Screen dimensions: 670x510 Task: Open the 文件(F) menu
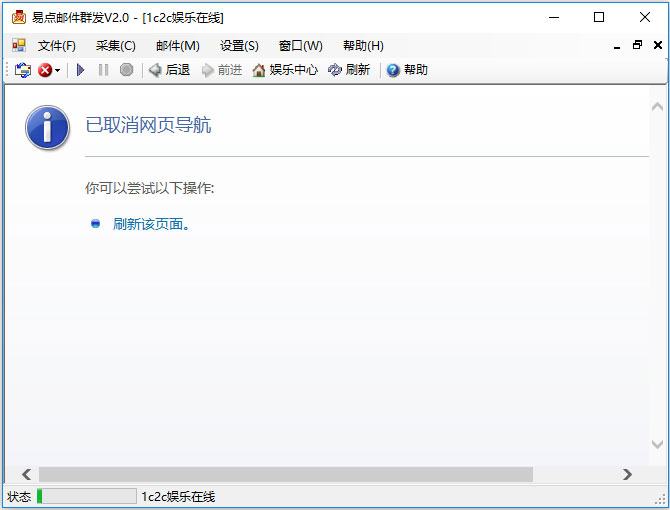pyautogui.click(x=56, y=46)
